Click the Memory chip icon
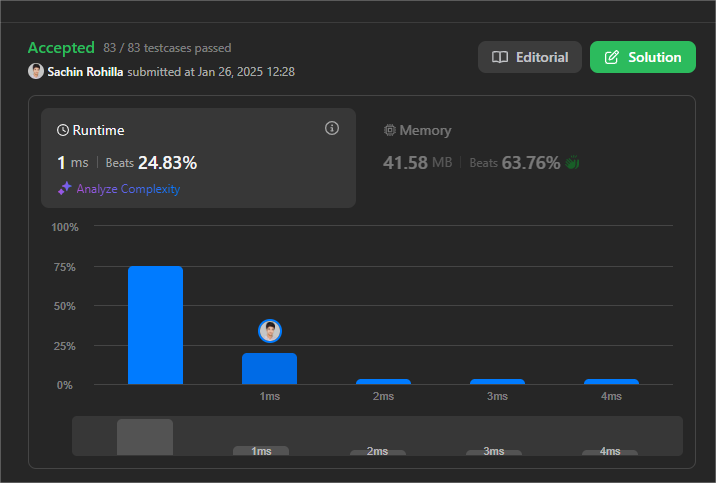 click(390, 130)
